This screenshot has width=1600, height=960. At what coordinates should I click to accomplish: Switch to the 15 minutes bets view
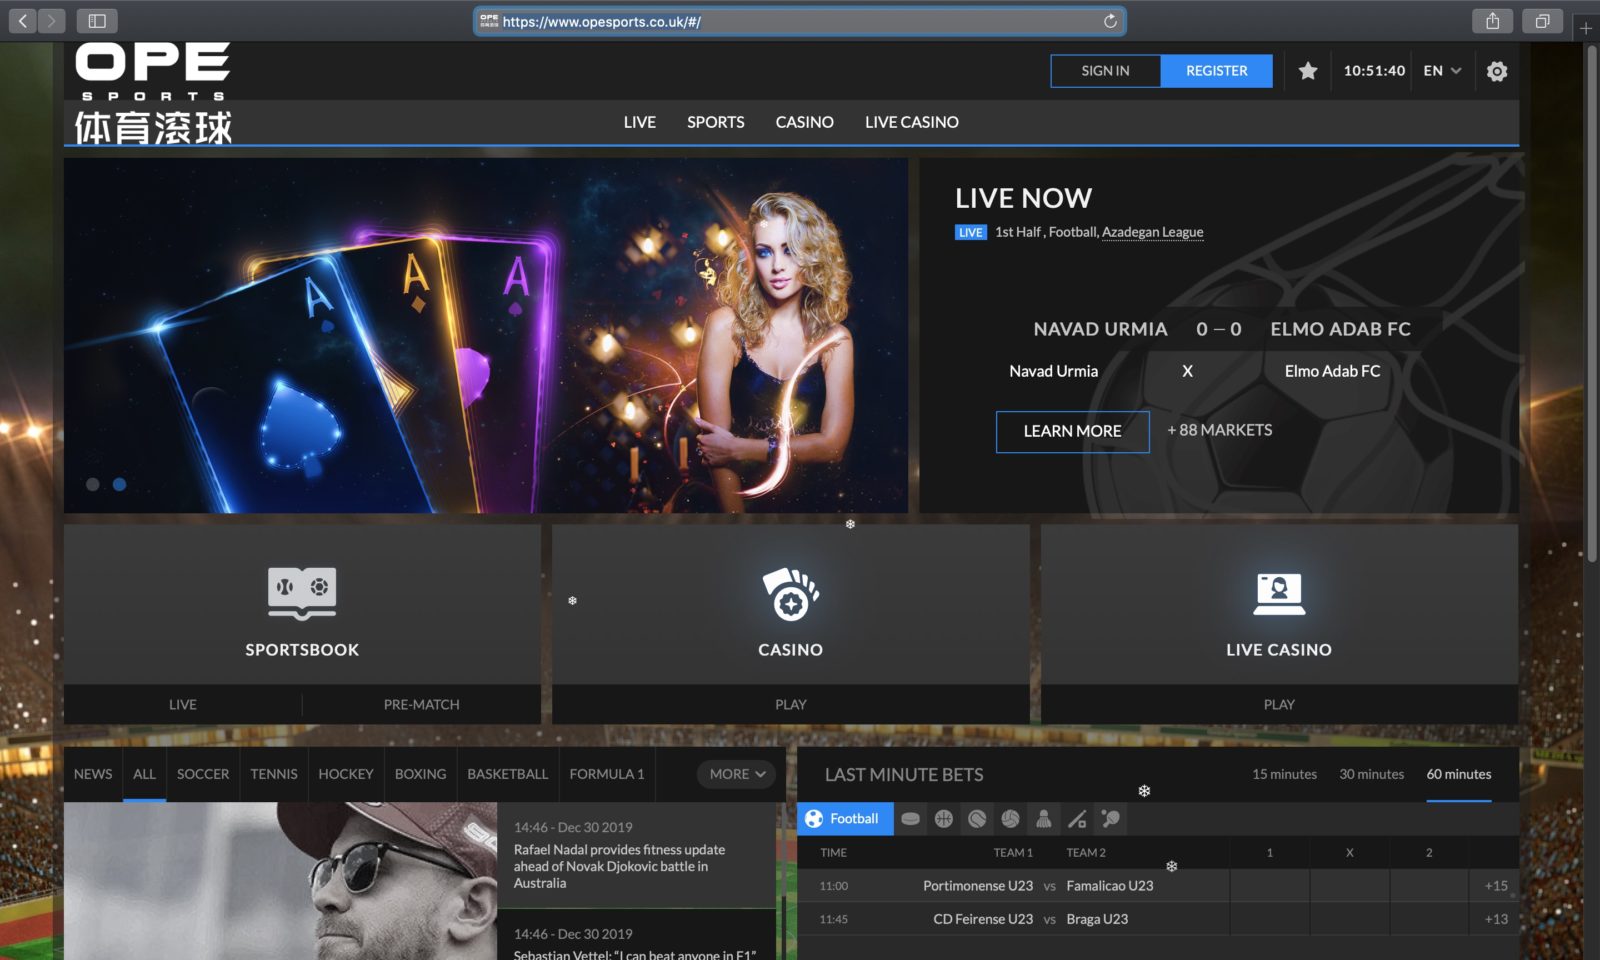tap(1285, 774)
